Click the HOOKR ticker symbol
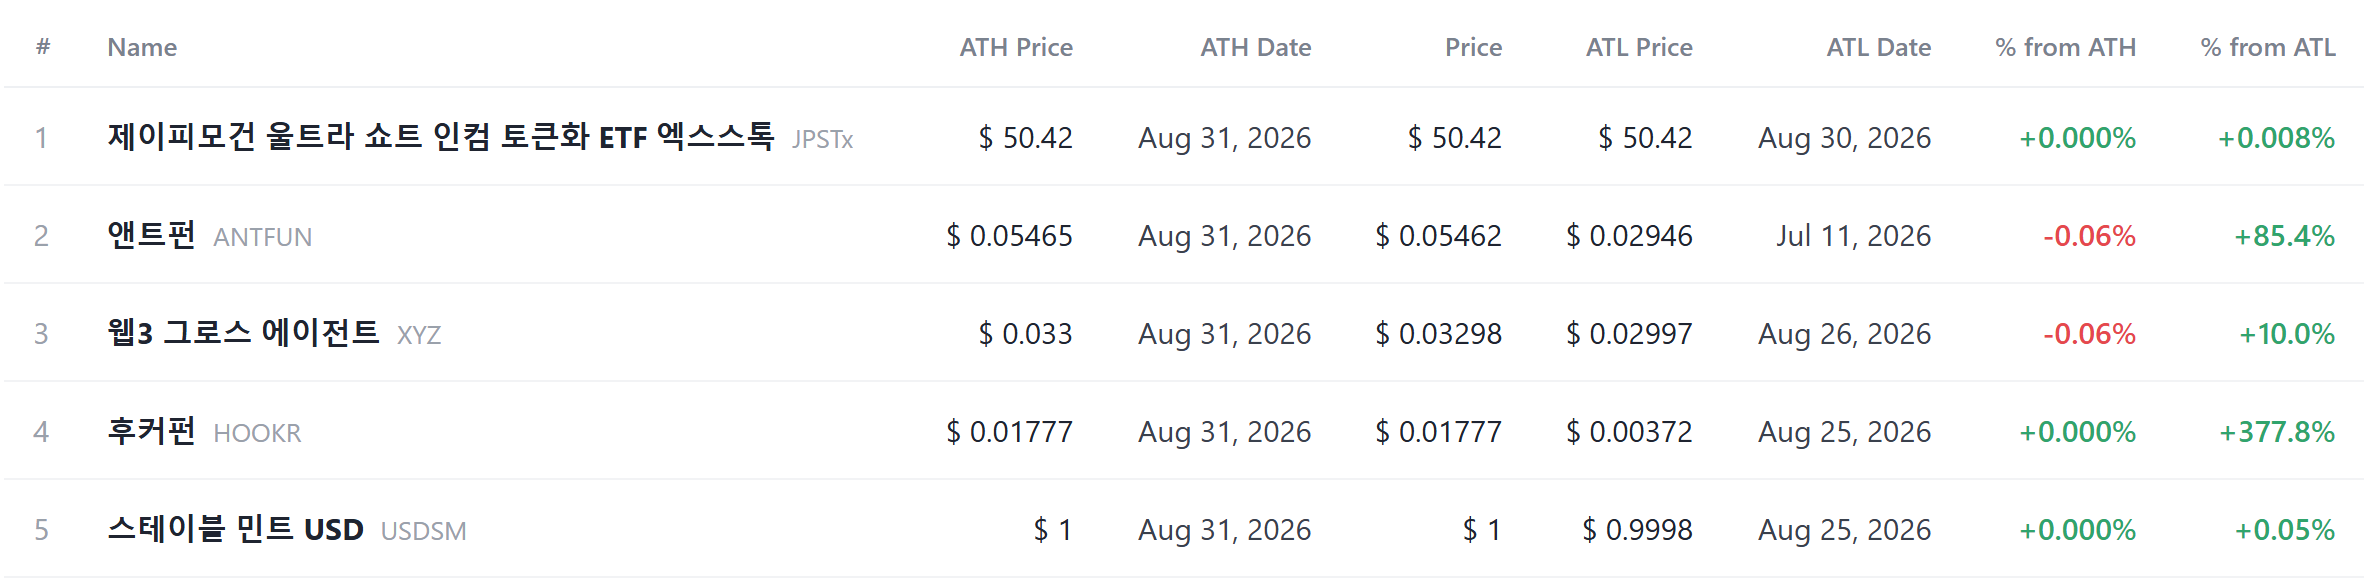 coord(257,433)
